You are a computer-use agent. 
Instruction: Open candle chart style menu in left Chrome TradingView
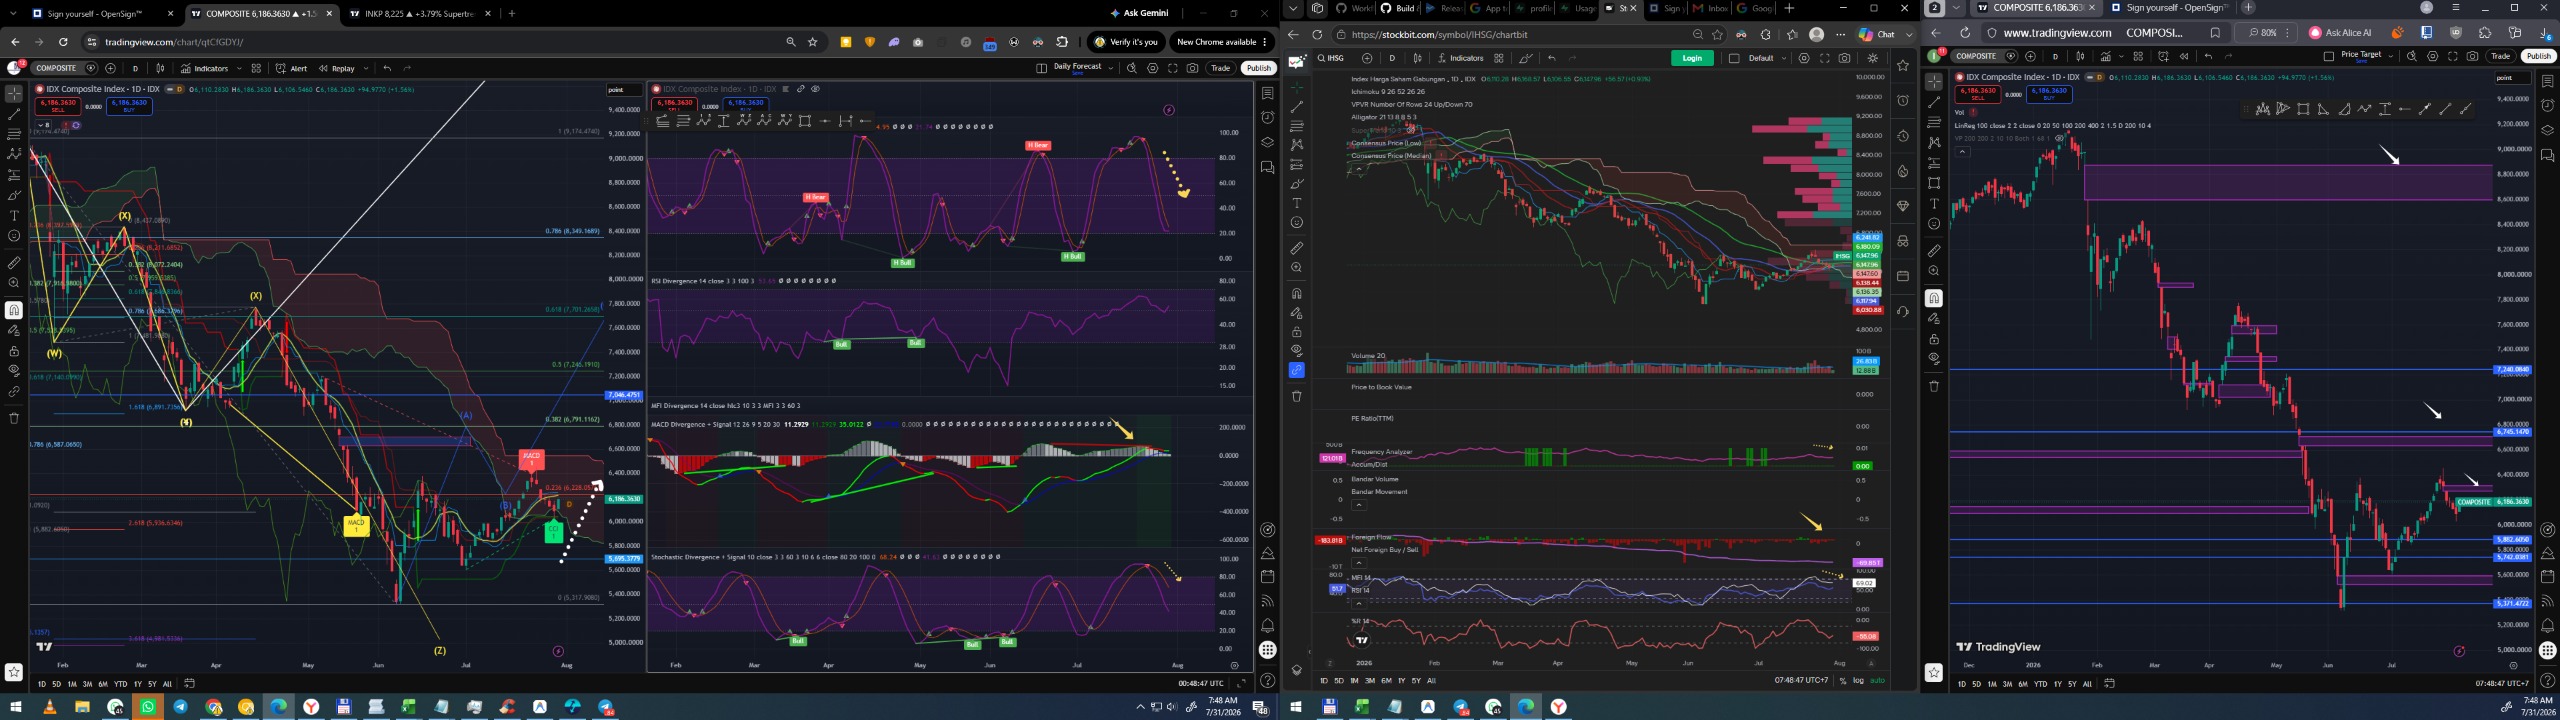(160, 69)
